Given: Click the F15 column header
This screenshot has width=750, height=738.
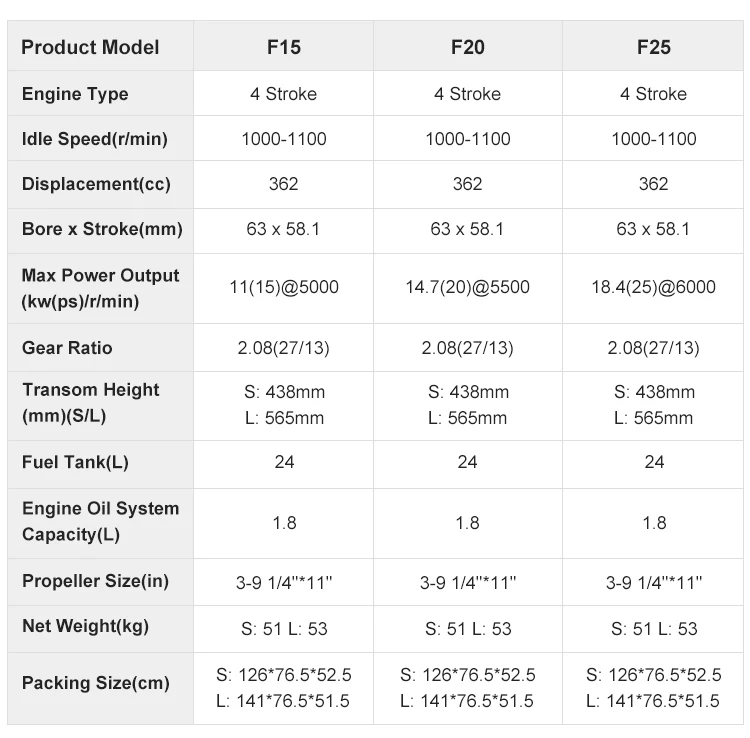Looking at the screenshot, I should (x=283, y=47).
